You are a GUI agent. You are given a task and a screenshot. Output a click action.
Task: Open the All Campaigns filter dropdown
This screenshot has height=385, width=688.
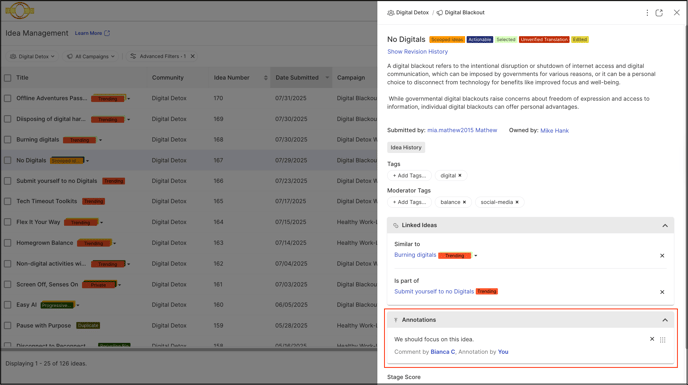(91, 56)
